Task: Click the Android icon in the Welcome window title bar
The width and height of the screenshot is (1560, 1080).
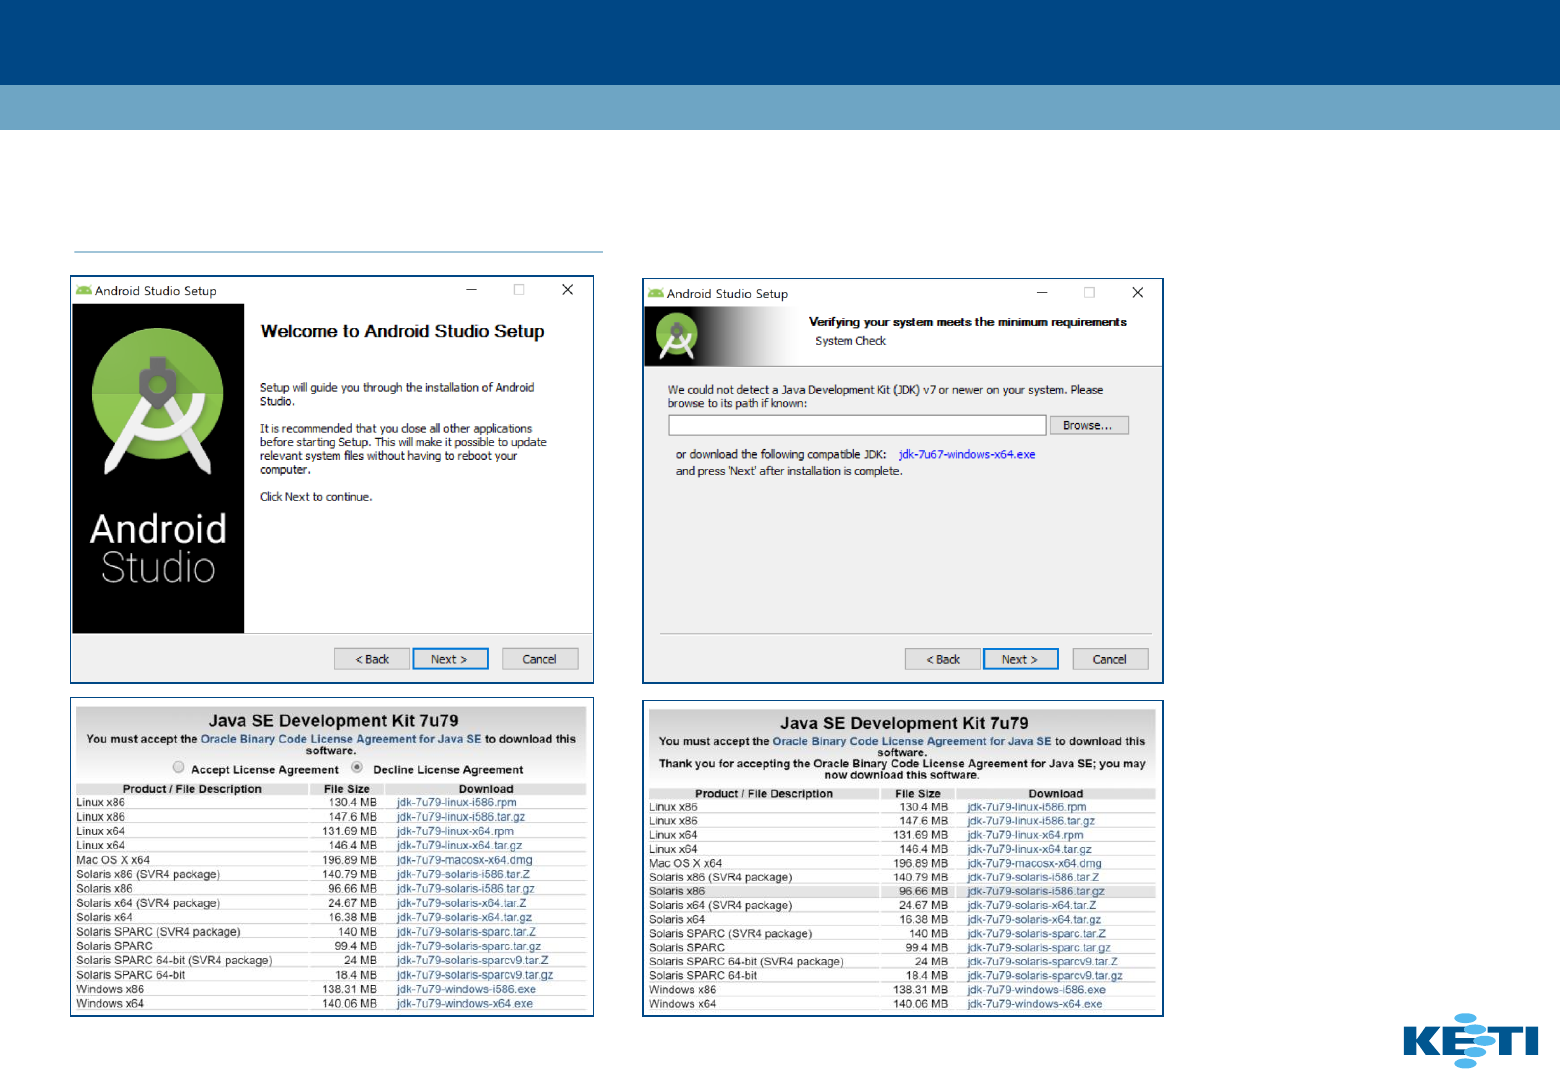Action: (84, 291)
